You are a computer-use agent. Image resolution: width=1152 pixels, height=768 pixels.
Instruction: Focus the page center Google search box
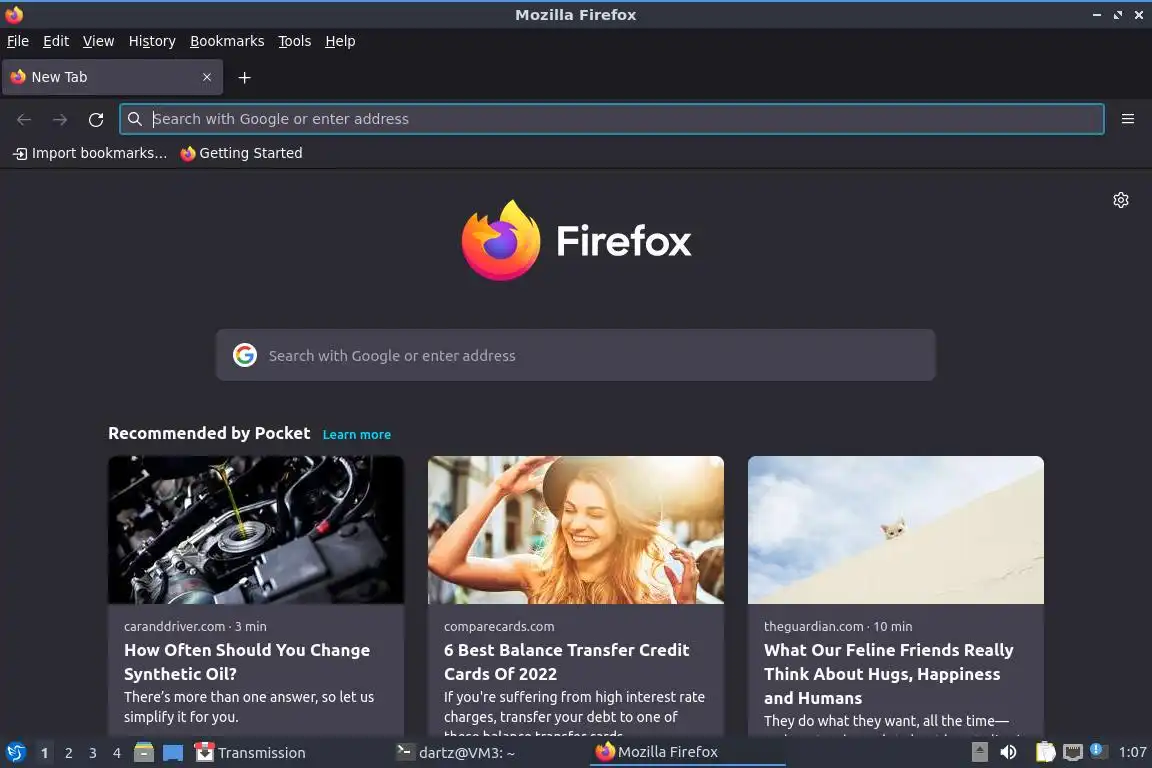point(575,355)
